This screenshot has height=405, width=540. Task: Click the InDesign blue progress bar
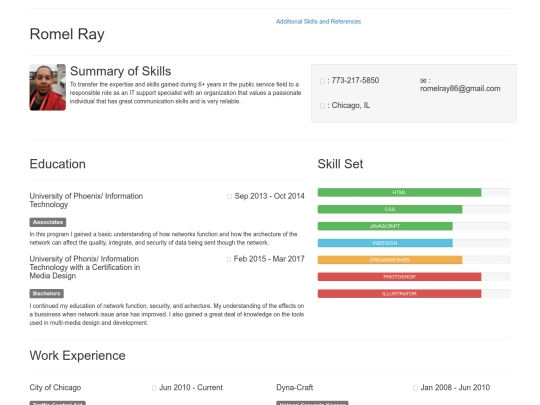[385, 243]
